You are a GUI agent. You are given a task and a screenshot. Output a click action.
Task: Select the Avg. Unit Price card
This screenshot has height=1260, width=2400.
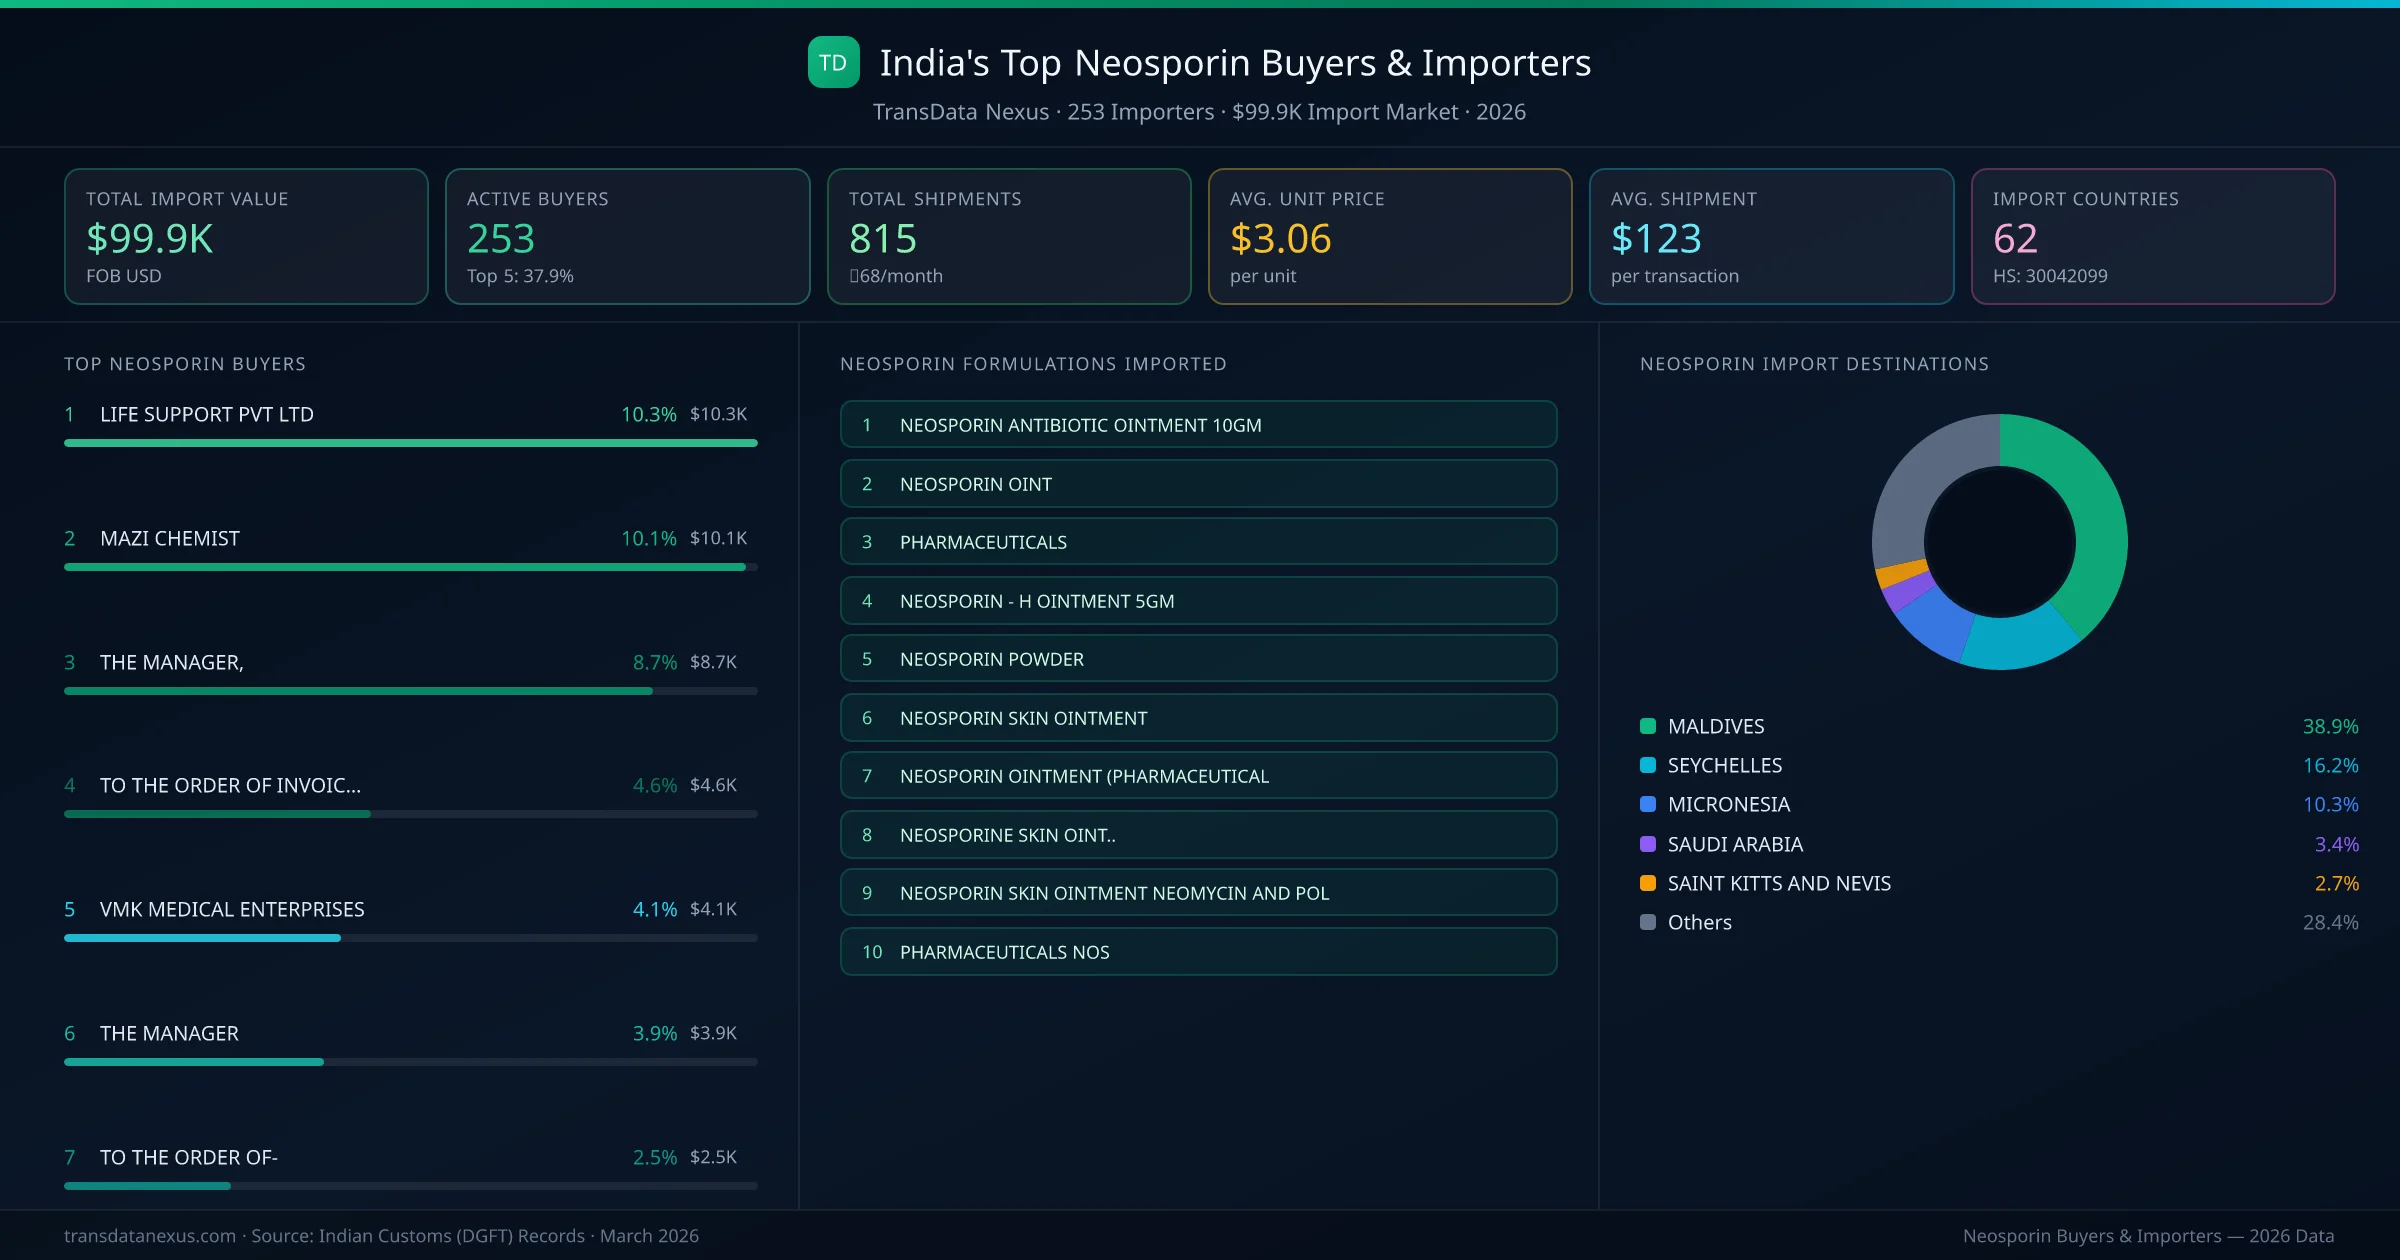click(1389, 236)
